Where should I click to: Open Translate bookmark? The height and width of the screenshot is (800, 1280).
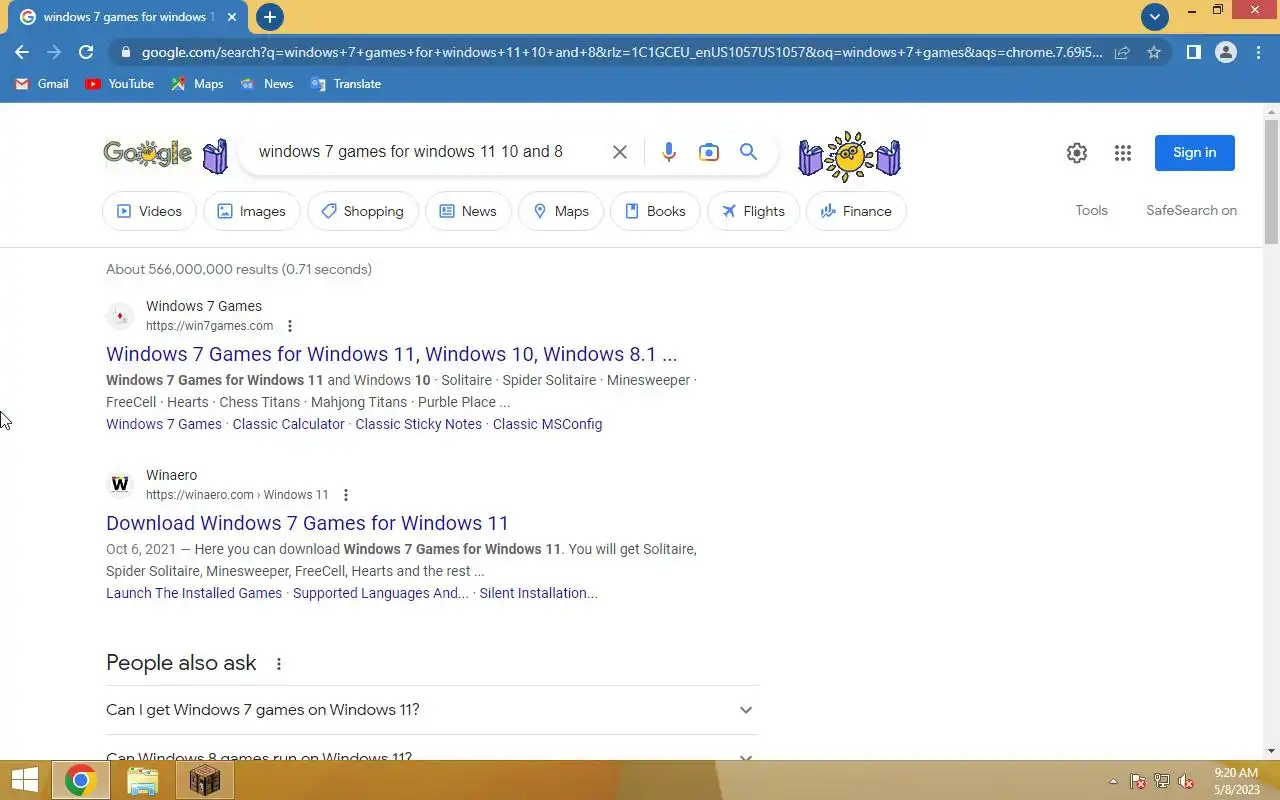[346, 84]
